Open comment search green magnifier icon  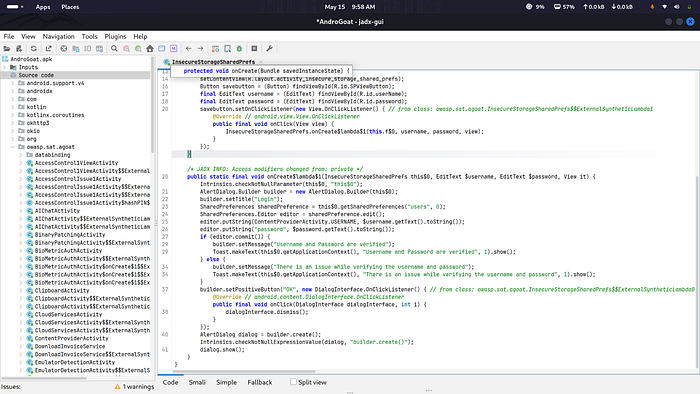click(x=138, y=49)
